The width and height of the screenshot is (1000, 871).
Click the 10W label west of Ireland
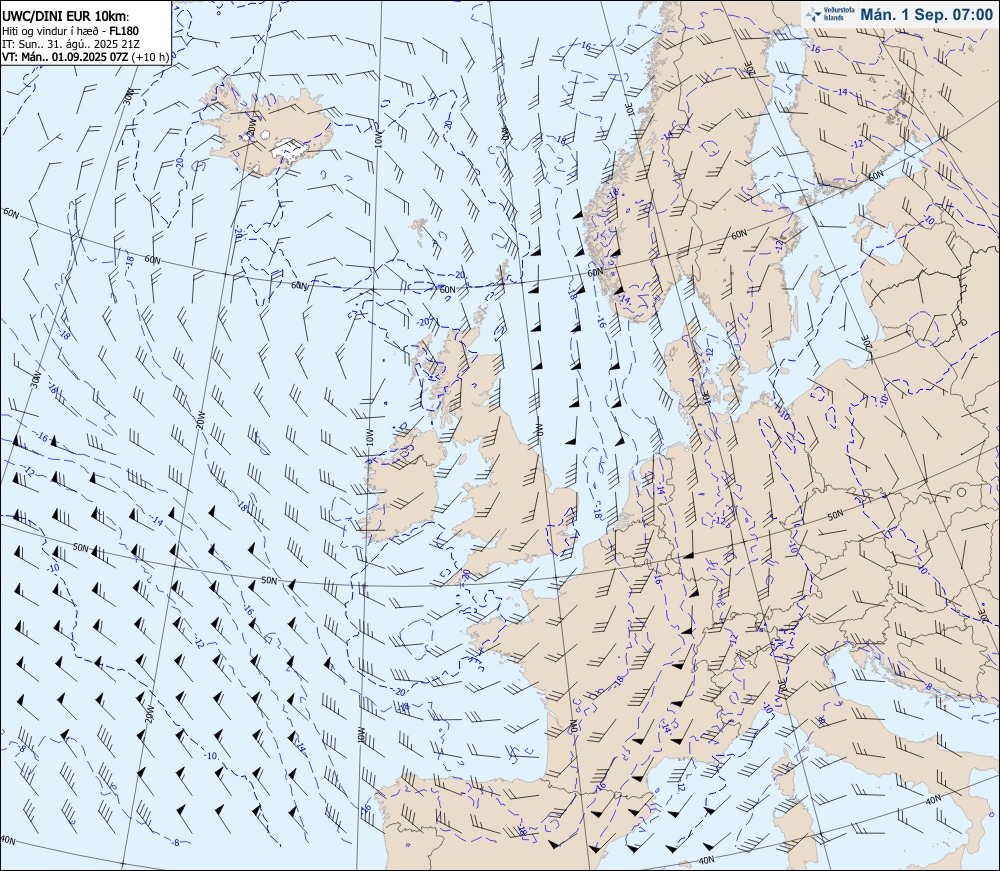(x=368, y=437)
